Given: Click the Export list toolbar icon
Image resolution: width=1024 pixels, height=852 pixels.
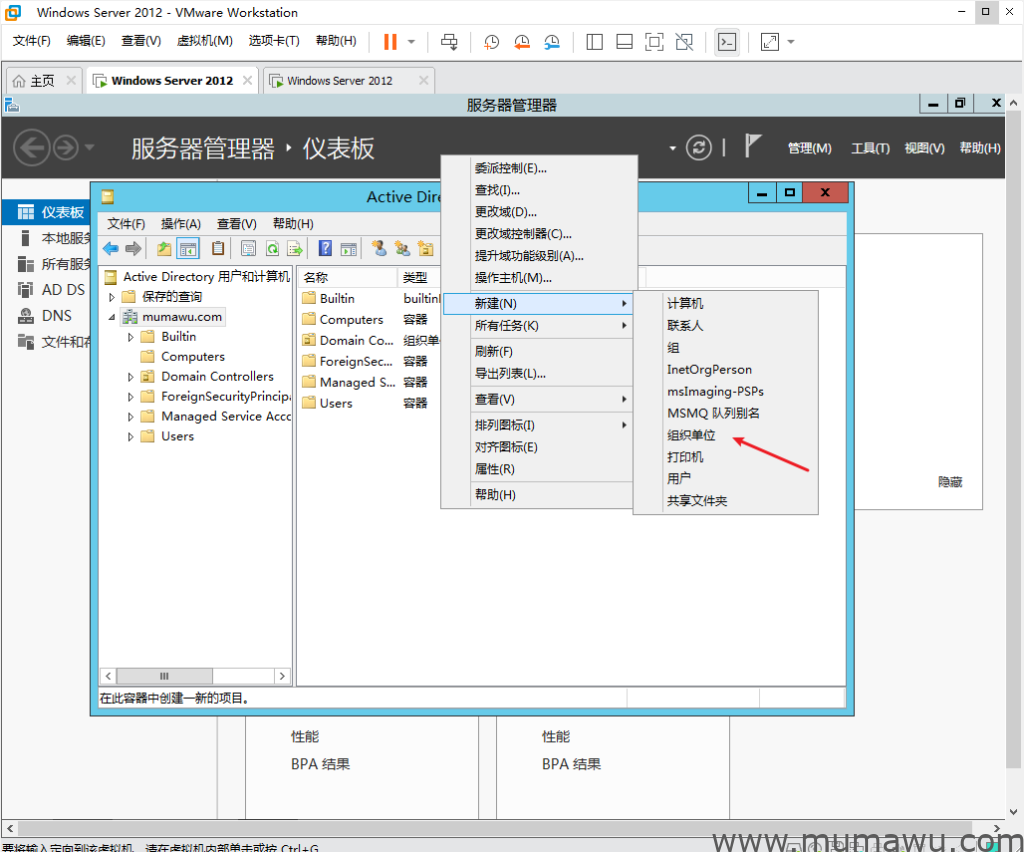Looking at the screenshot, I should pos(295,248).
